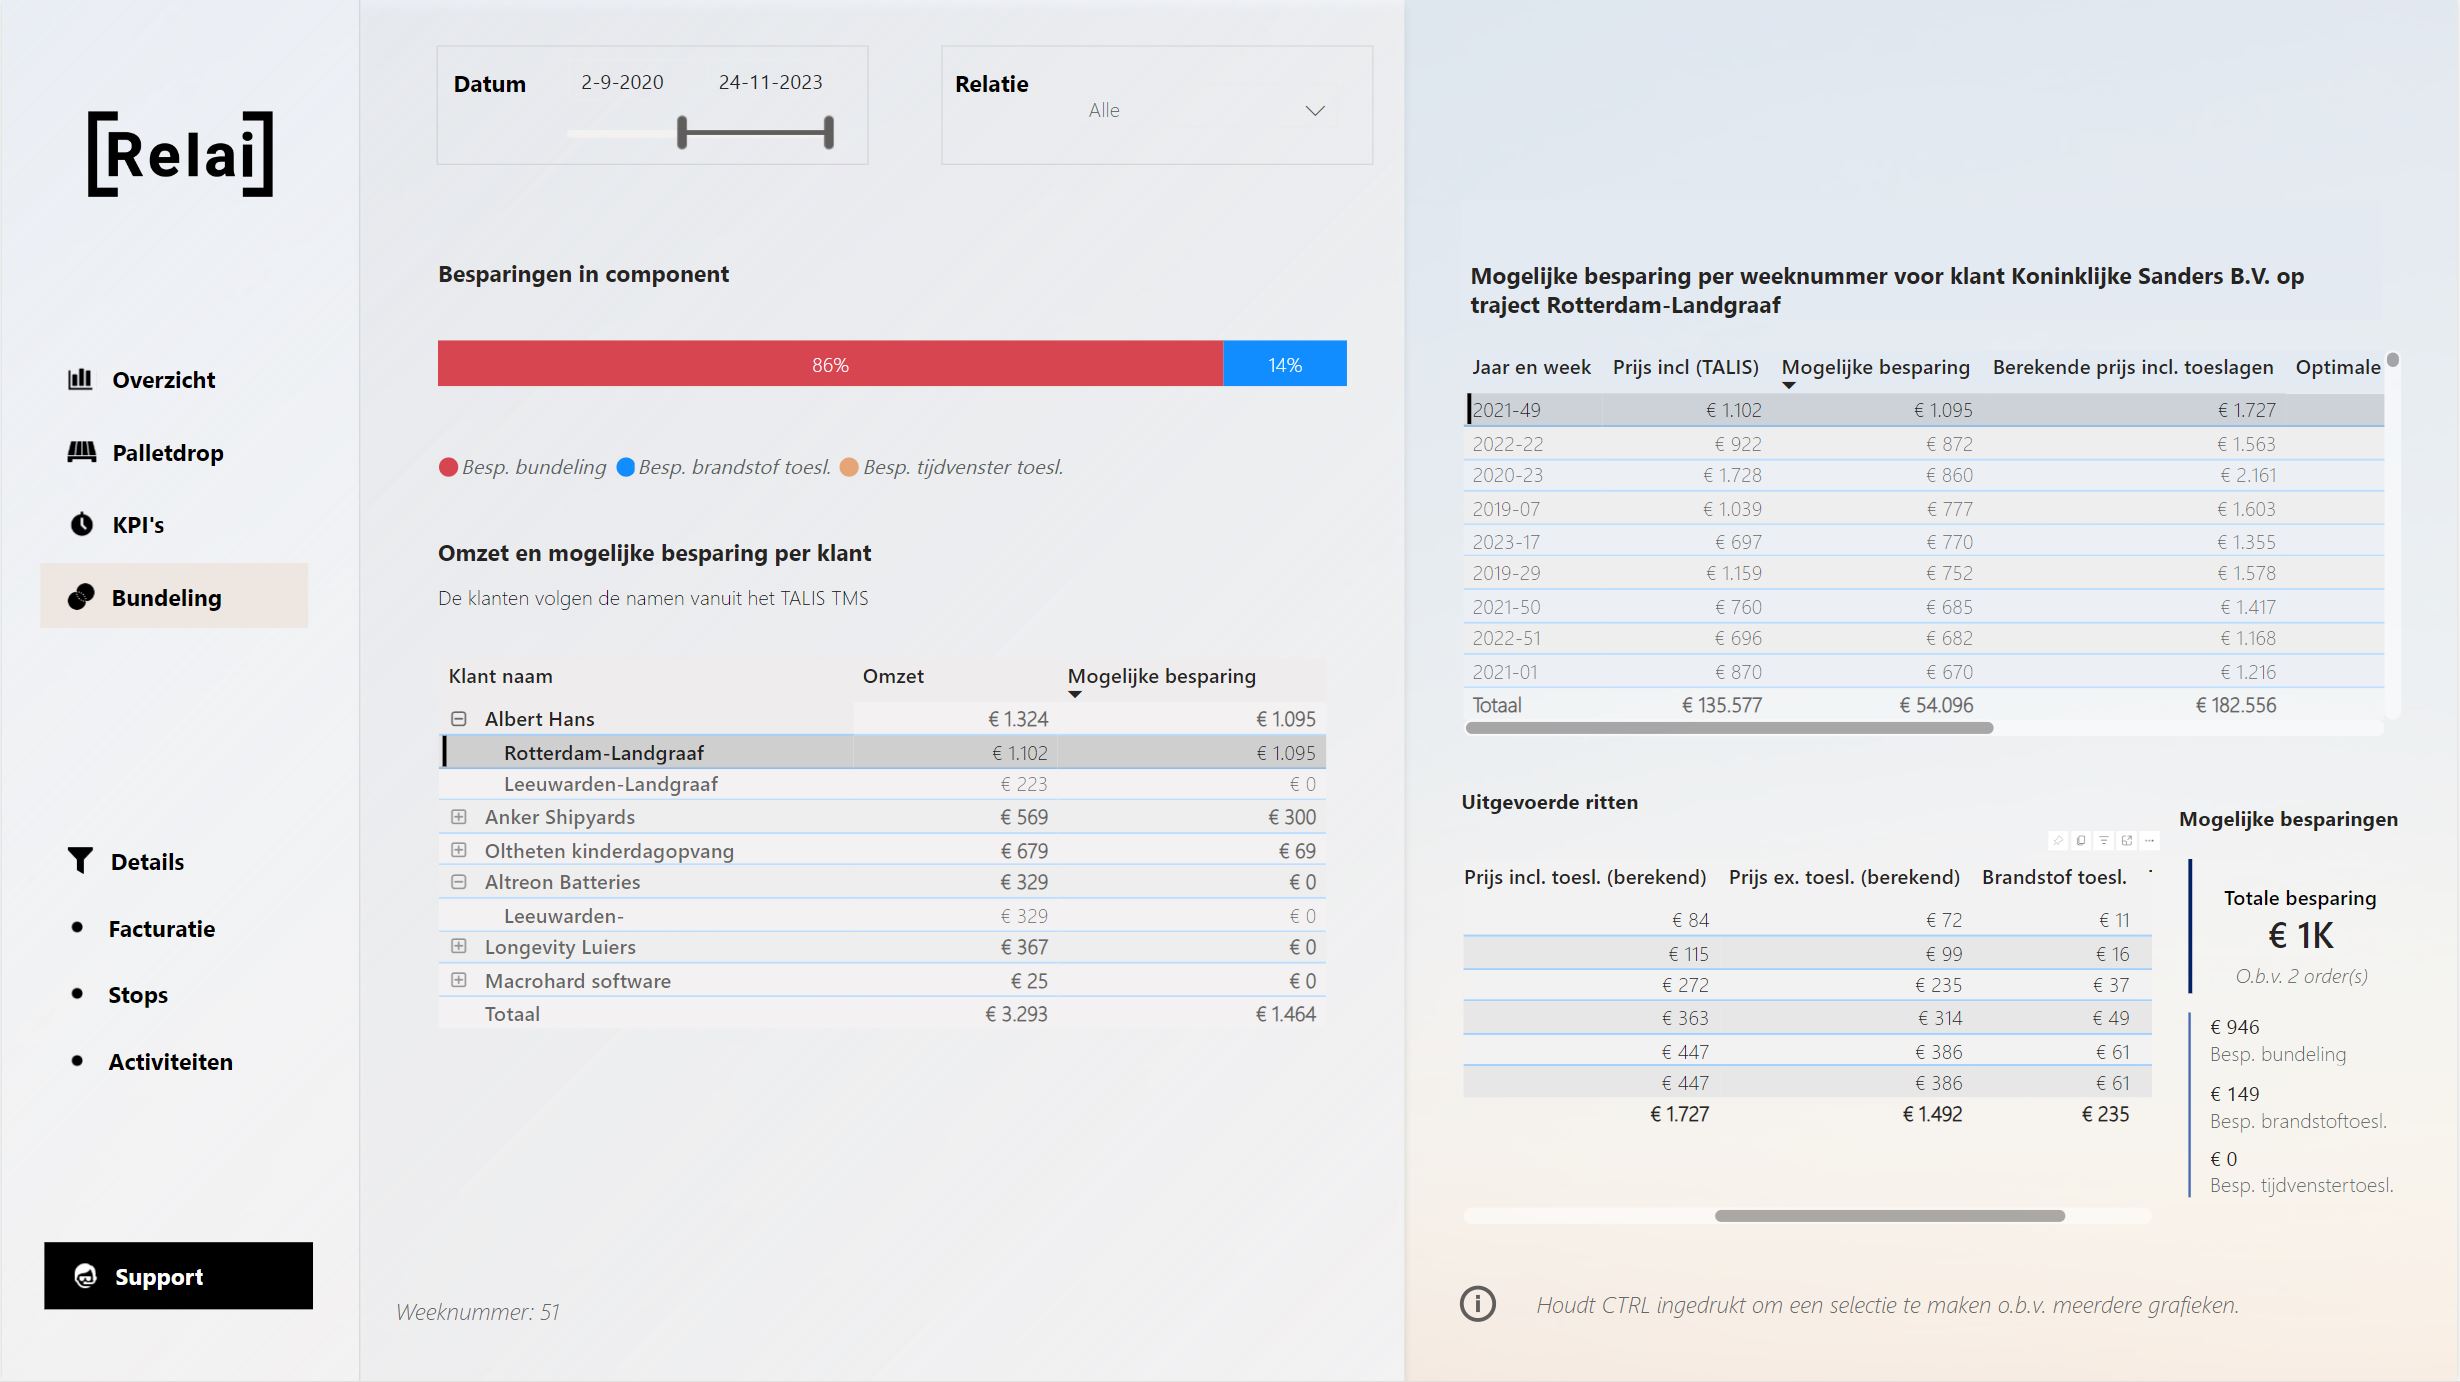2460x1382 pixels.
Task: Click the focus mode icon on the rides table
Action: [2127, 841]
